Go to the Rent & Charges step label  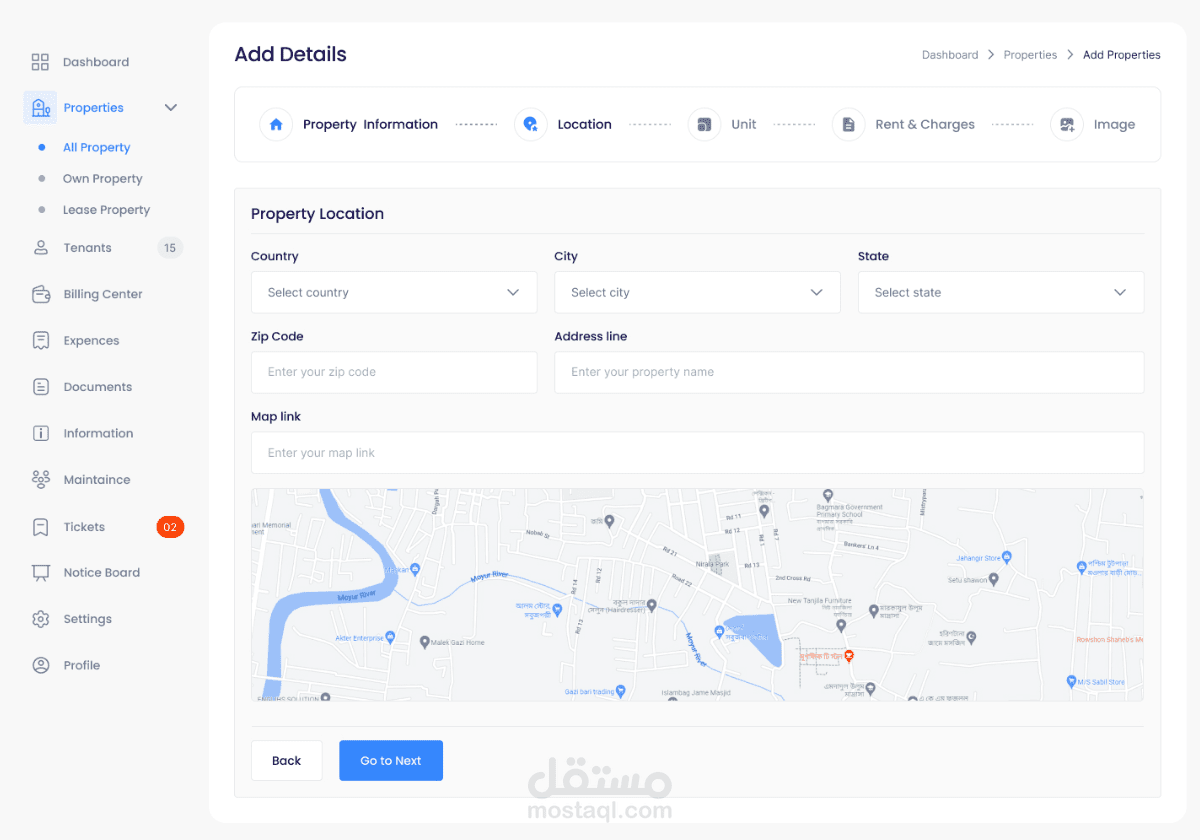click(925, 124)
